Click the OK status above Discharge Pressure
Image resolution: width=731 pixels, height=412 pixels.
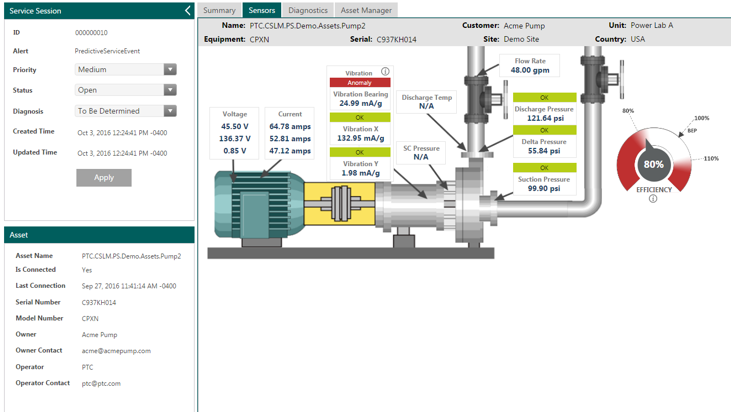545,97
